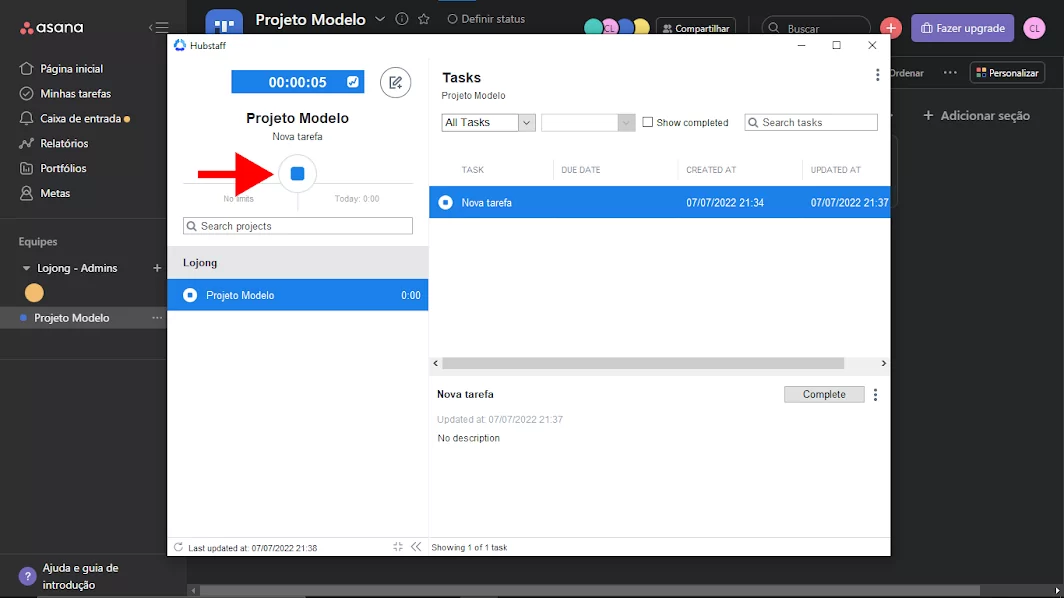Collapse the tasks panel with the double chevron icon
Image resolution: width=1064 pixels, height=598 pixels.
(x=416, y=546)
